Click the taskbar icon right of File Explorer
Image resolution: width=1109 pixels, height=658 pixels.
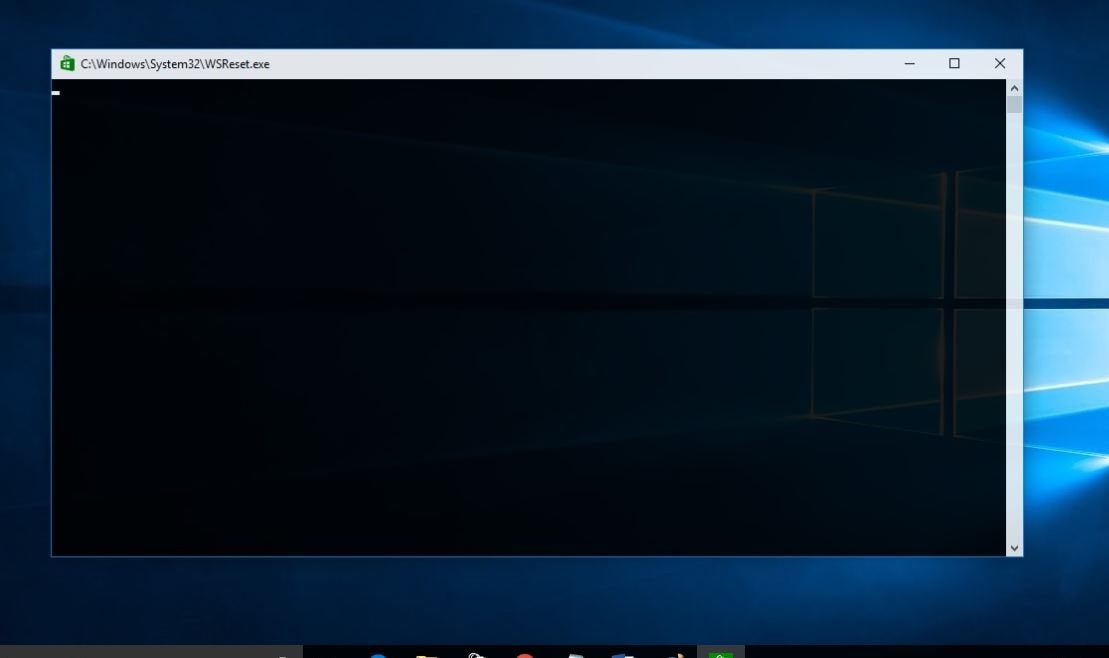click(476, 654)
